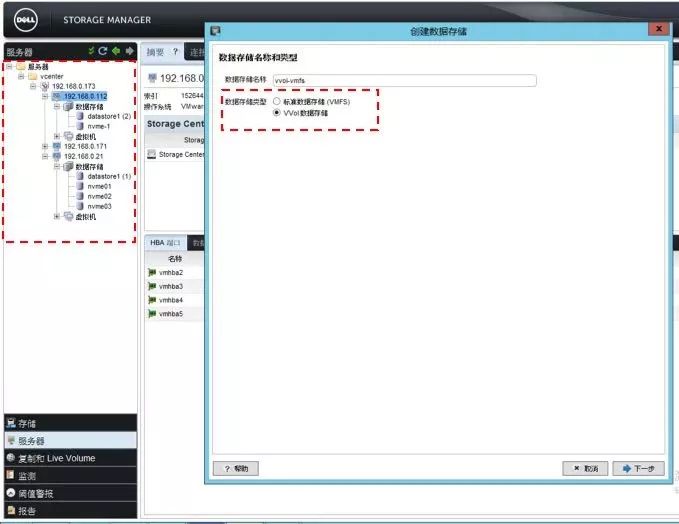The width and height of the screenshot is (679, 524).
Task: Click the datastore1 (2) disk icon
Action: pyautogui.click(x=80, y=116)
